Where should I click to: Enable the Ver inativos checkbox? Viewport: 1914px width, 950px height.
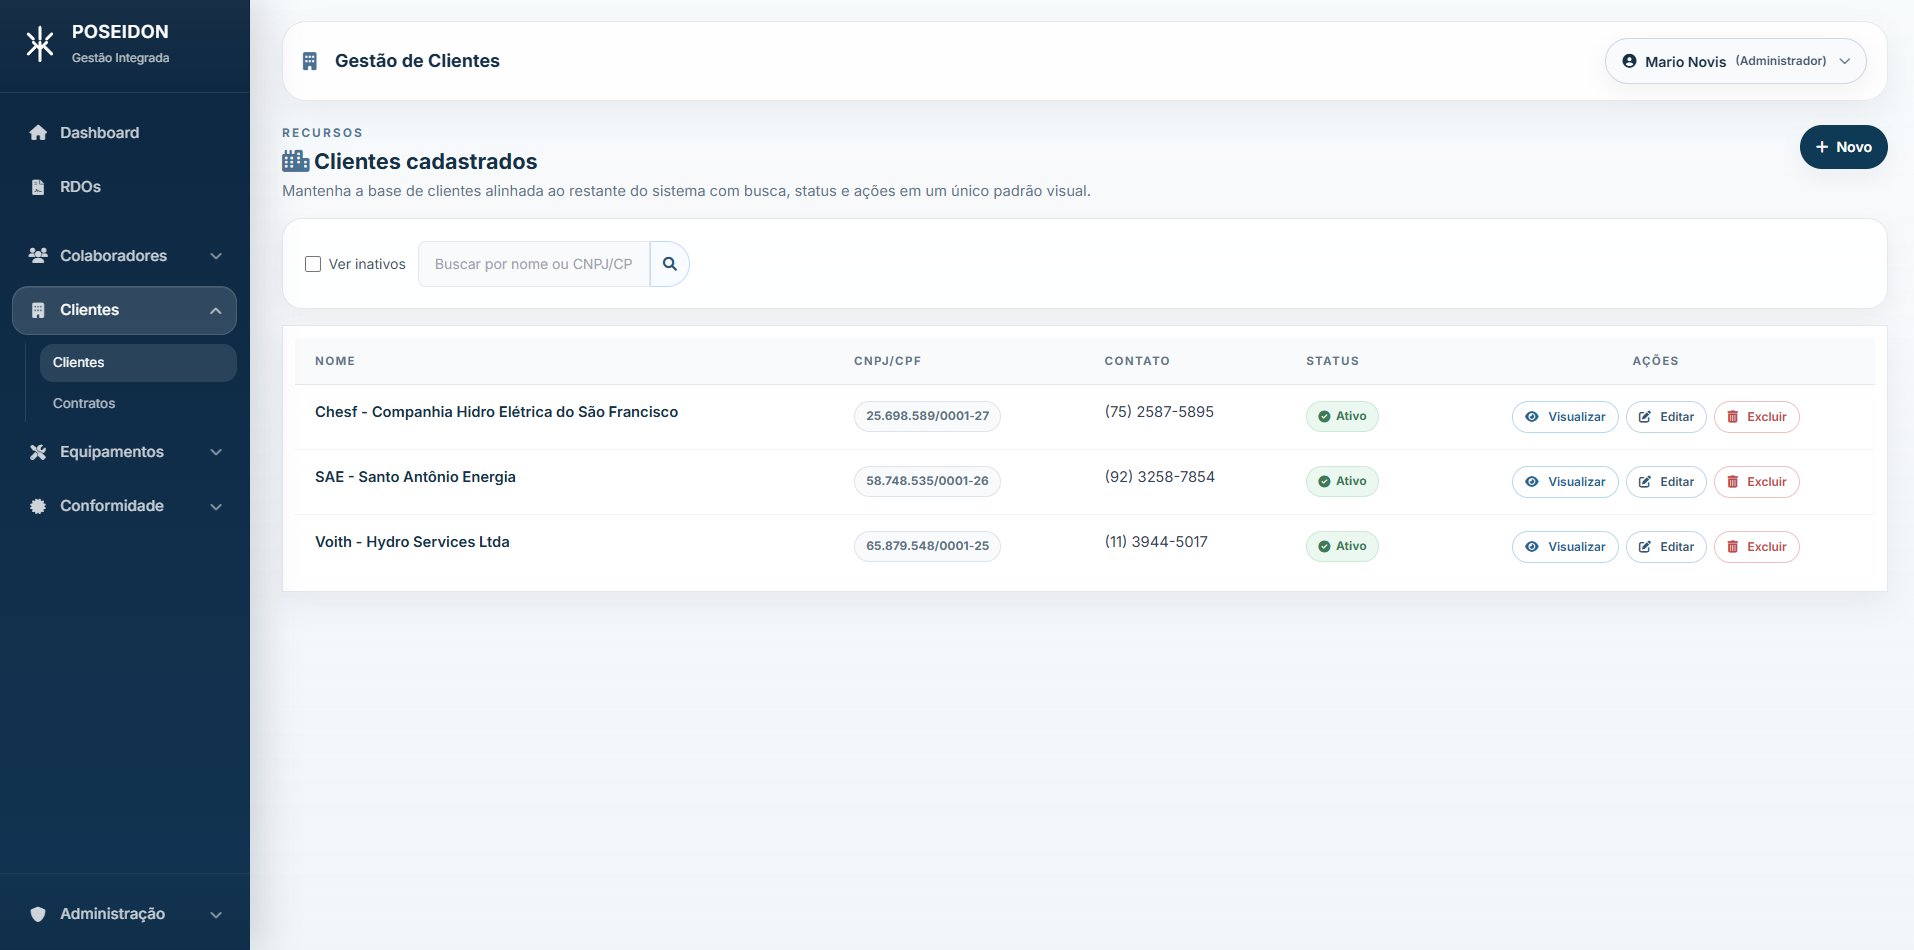(x=313, y=264)
